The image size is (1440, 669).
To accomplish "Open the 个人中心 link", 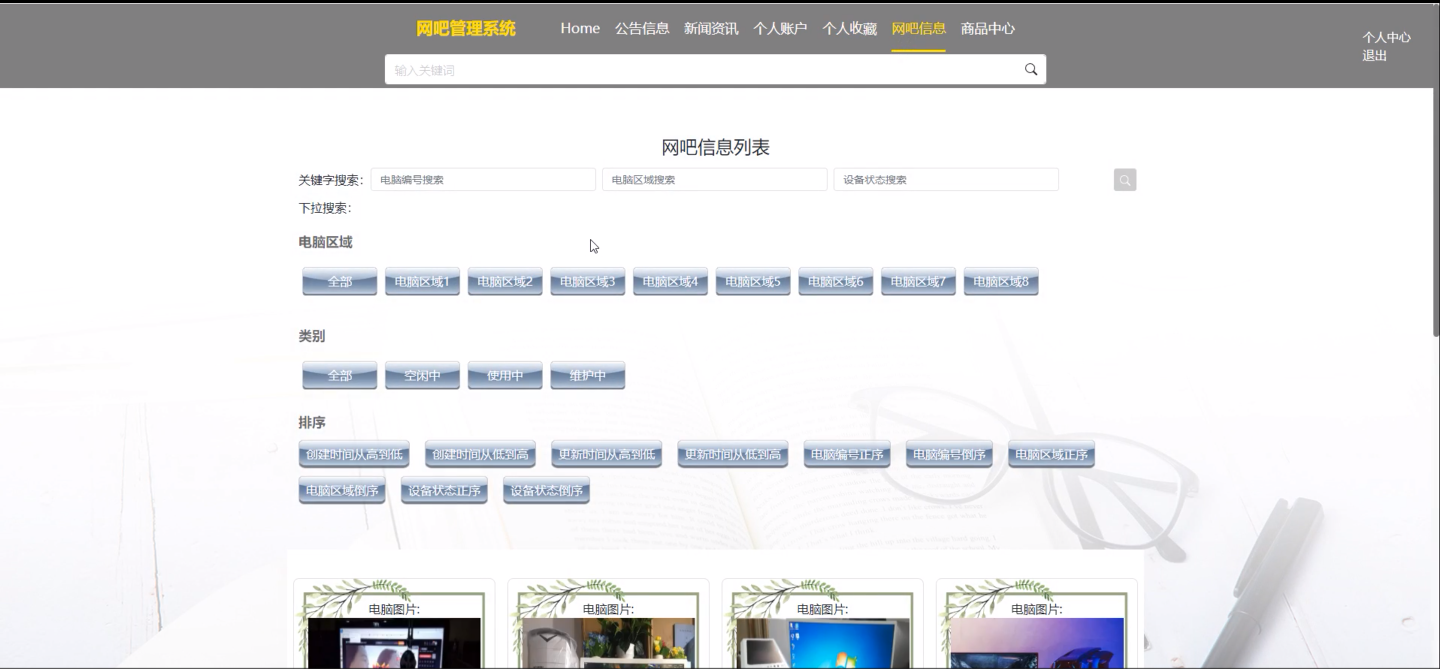I will point(1386,37).
